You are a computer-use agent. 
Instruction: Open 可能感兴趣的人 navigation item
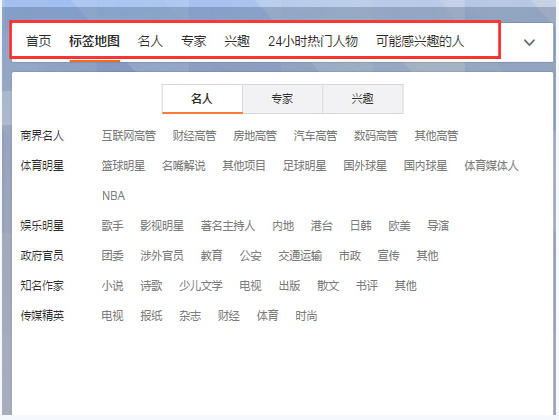[420, 41]
